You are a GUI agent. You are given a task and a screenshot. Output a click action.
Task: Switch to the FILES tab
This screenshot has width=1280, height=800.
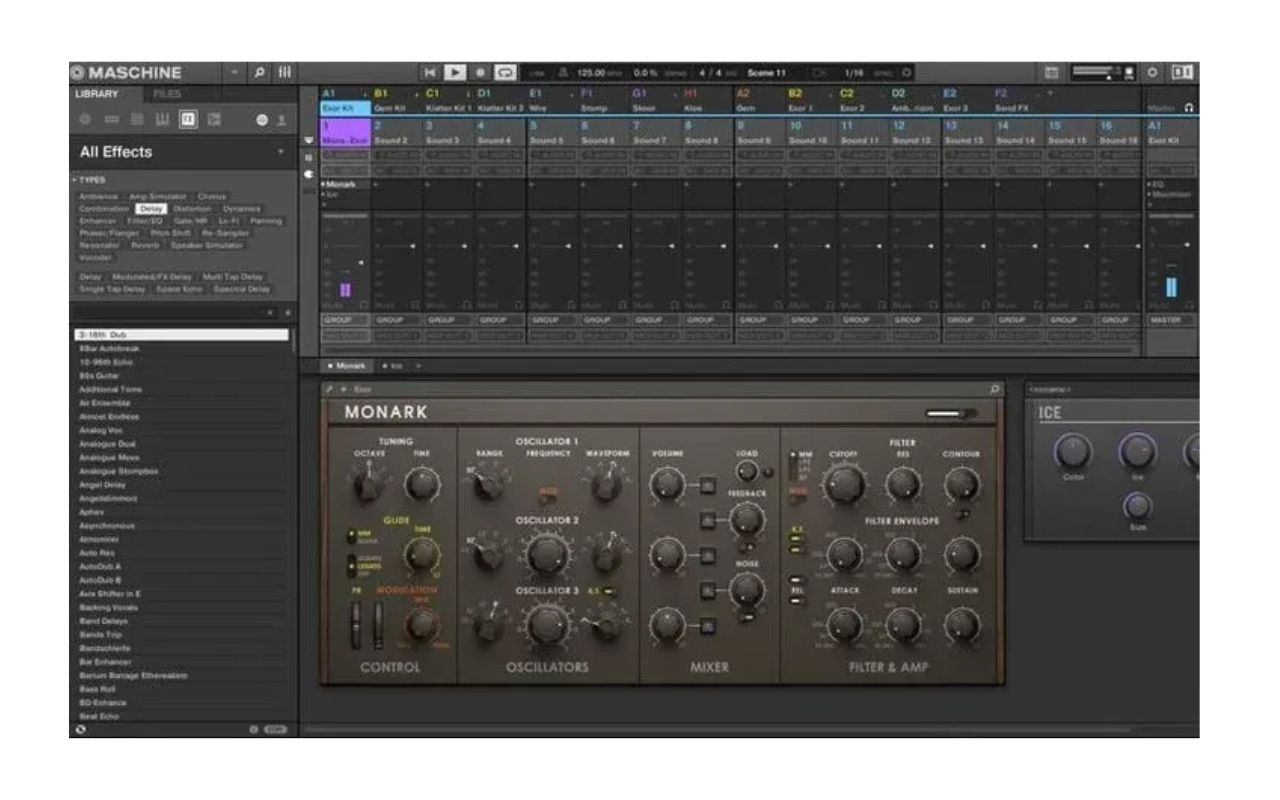[166, 94]
